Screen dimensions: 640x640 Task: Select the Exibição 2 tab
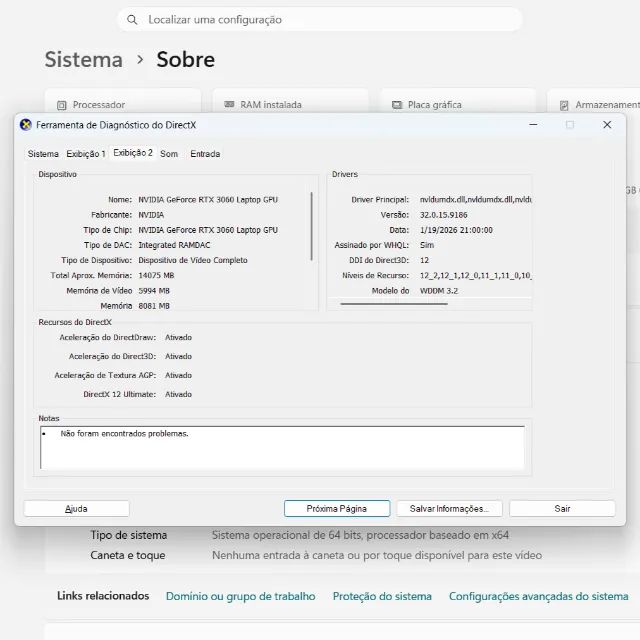tap(133, 153)
